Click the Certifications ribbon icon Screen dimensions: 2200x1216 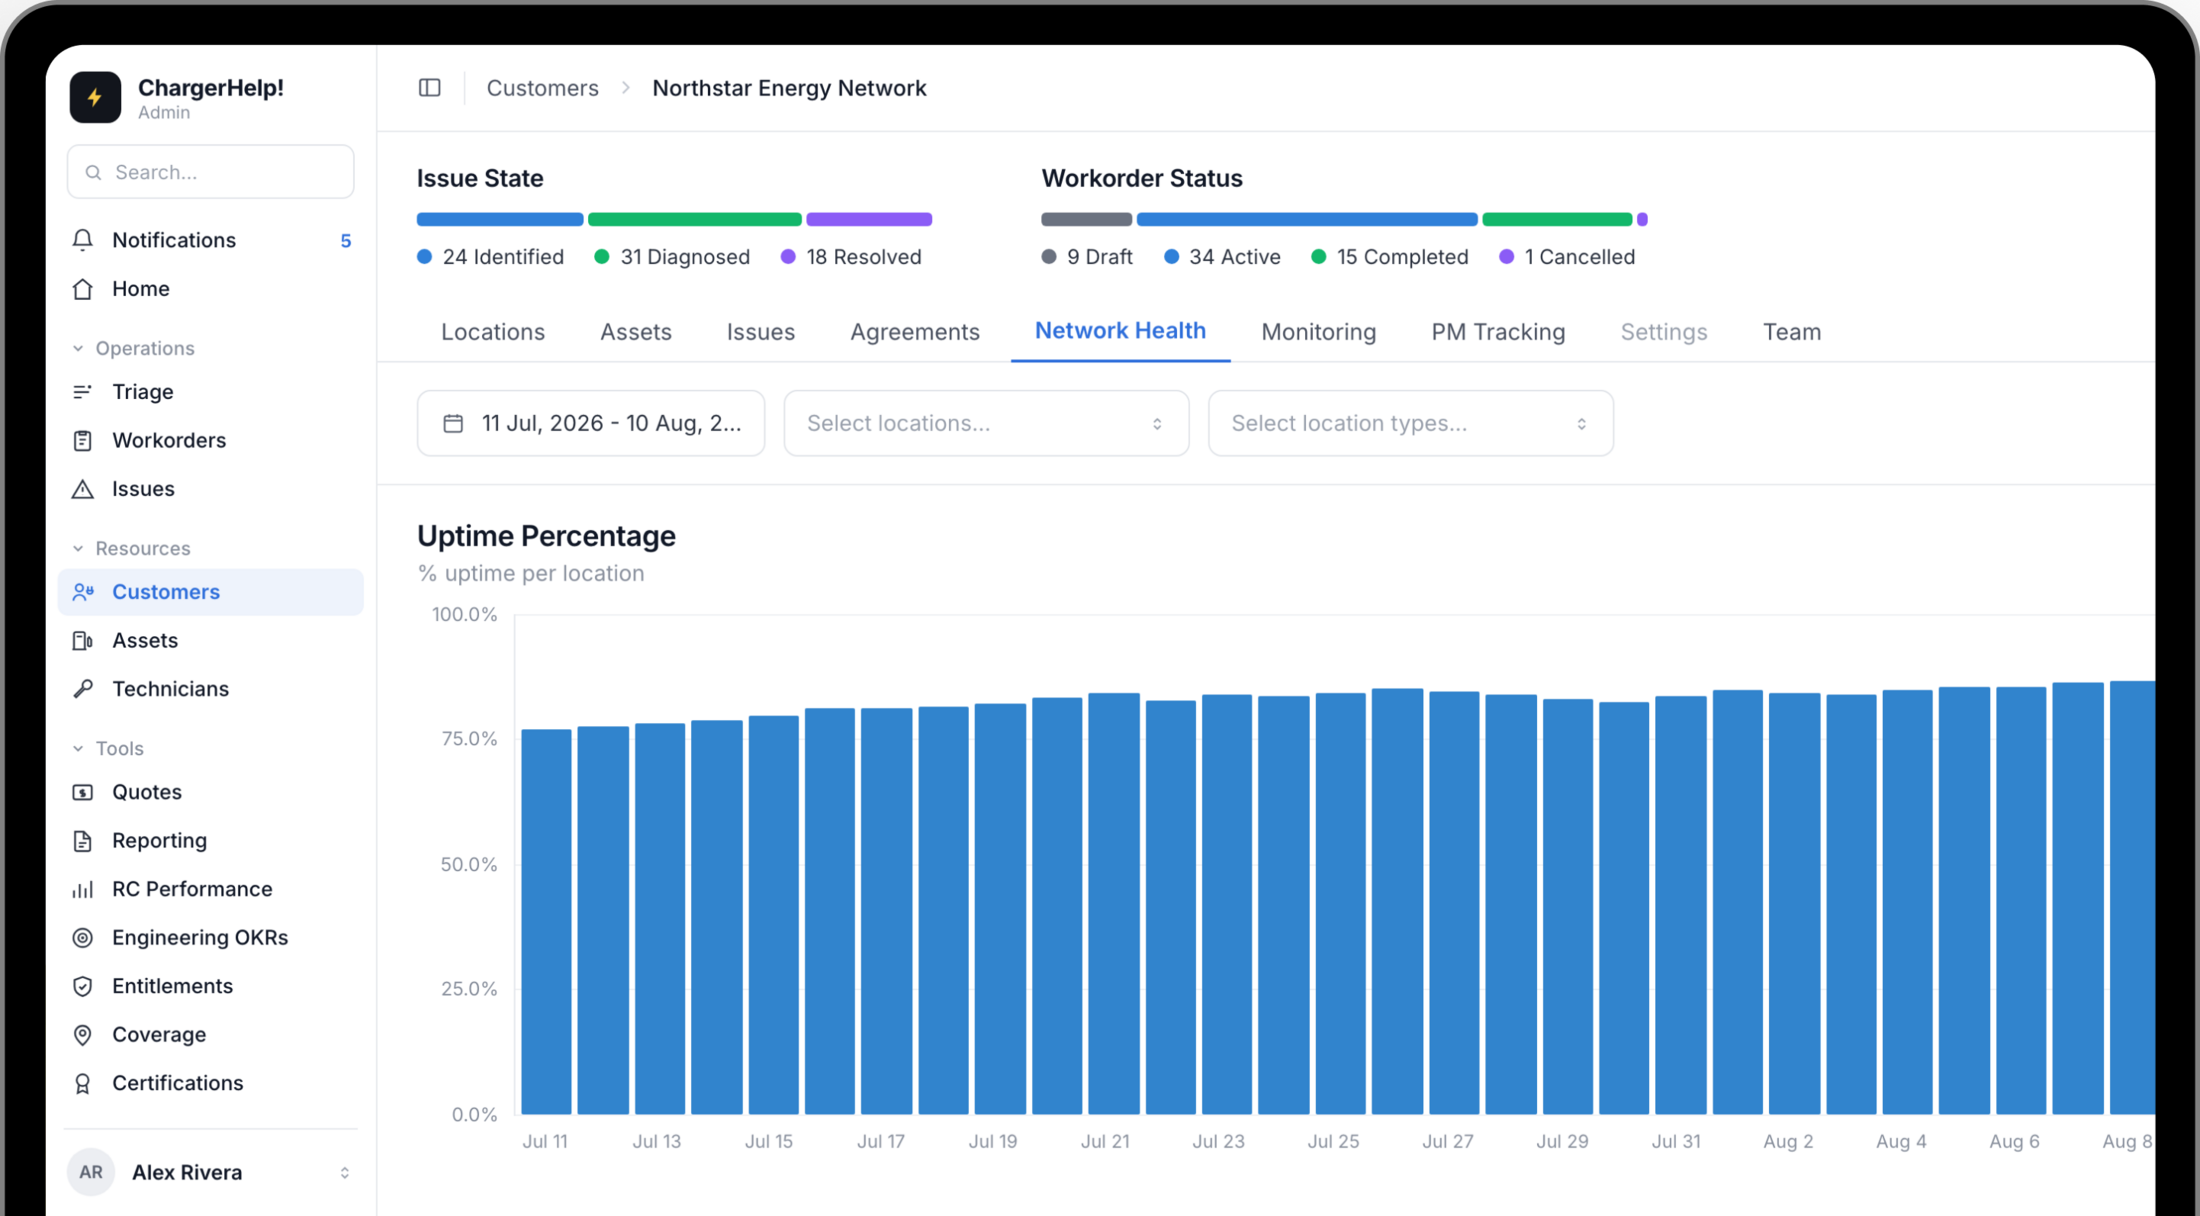coord(83,1083)
